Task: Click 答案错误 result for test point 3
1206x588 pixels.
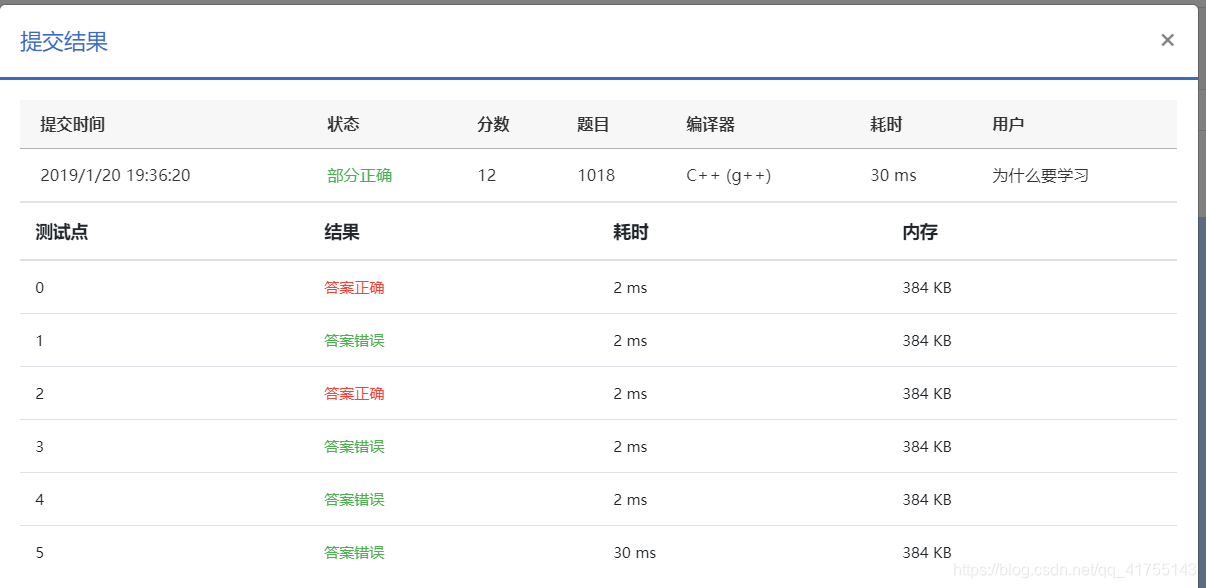Action: (x=354, y=447)
